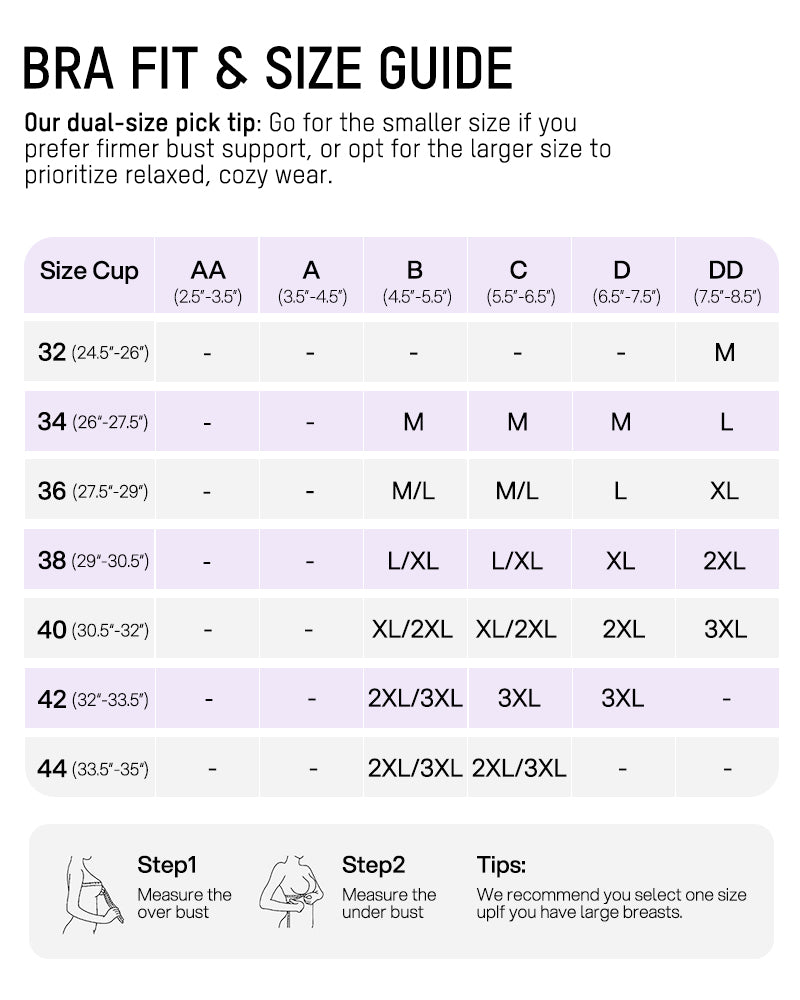Click the Size Cup header cell
Viewport: 800px width, 1000px height.
(89, 276)
